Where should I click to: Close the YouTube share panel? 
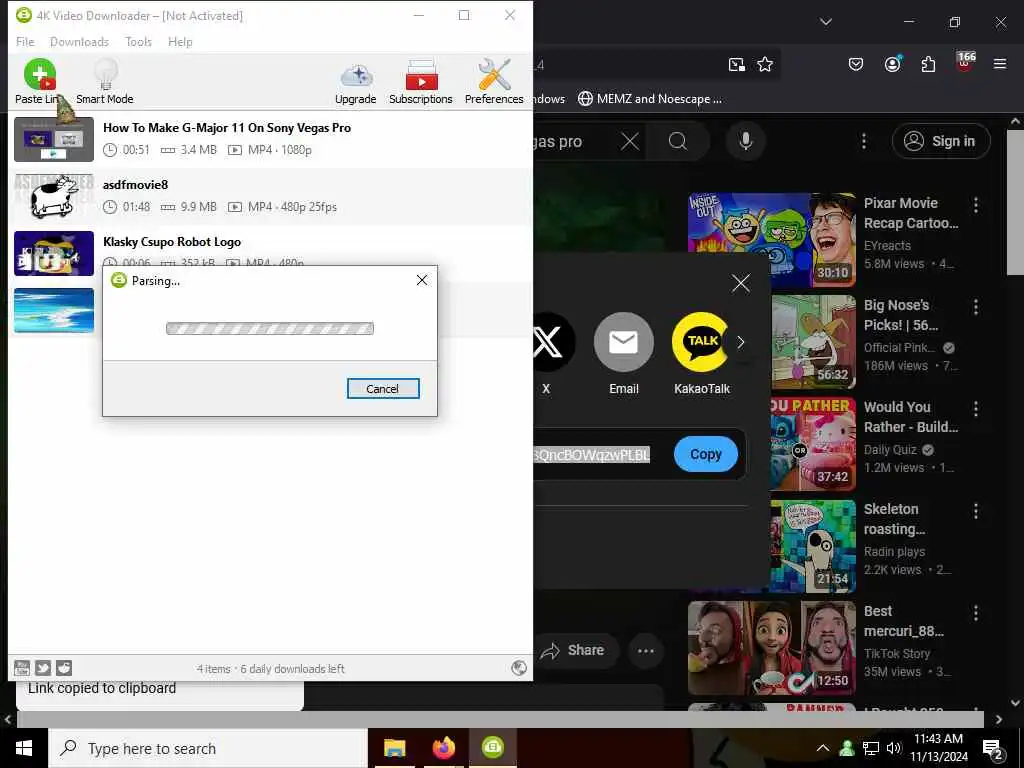click(741, 283)
